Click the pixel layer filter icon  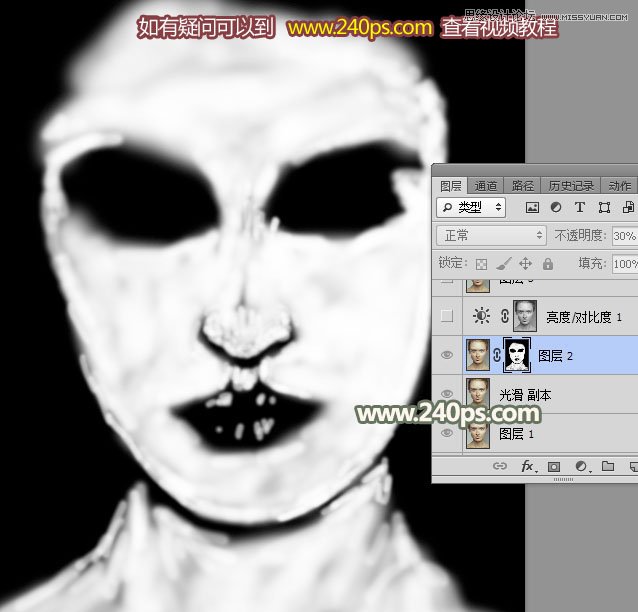[x=532, y=208]
